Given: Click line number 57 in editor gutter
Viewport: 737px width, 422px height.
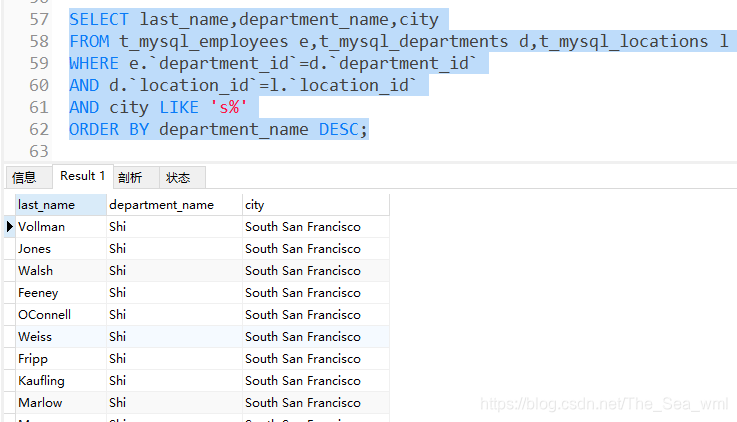Looking at the screenshot, I should pyautogui.click(x=39, y=19).
